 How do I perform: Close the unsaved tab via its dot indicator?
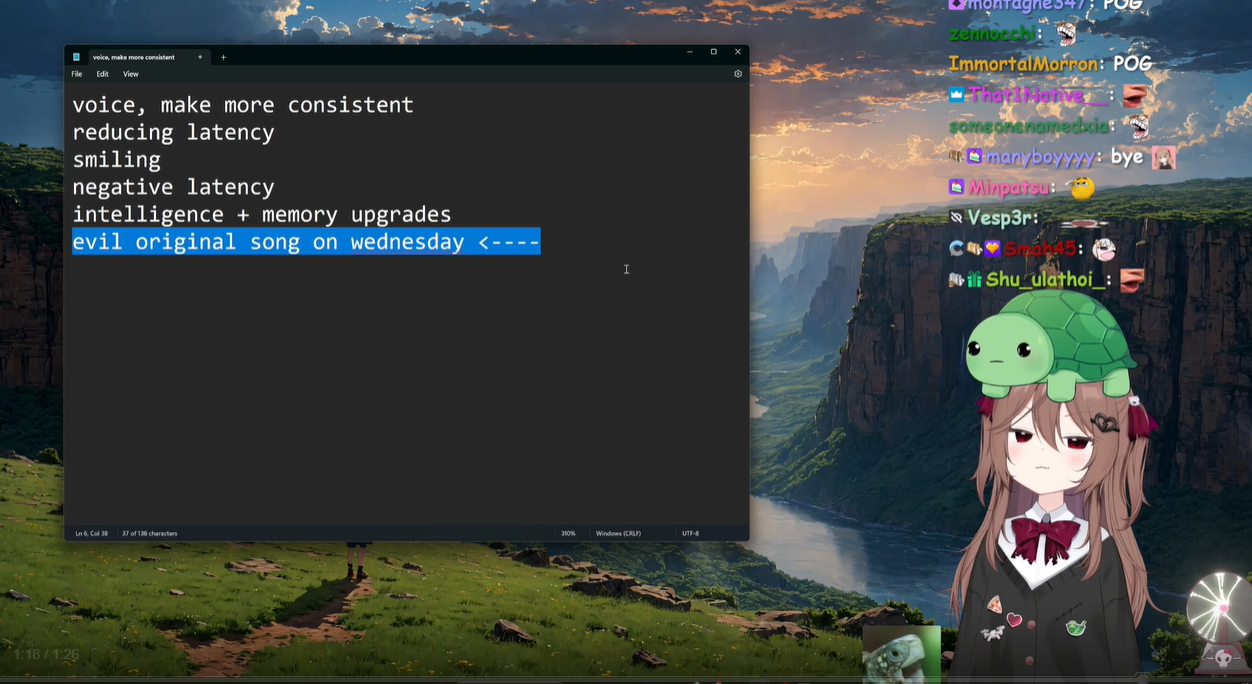click(x=200, y=57)
